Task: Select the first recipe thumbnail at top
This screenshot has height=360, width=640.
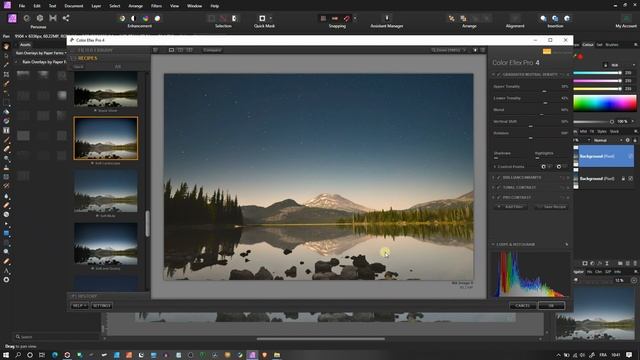Action: [106, 90]
